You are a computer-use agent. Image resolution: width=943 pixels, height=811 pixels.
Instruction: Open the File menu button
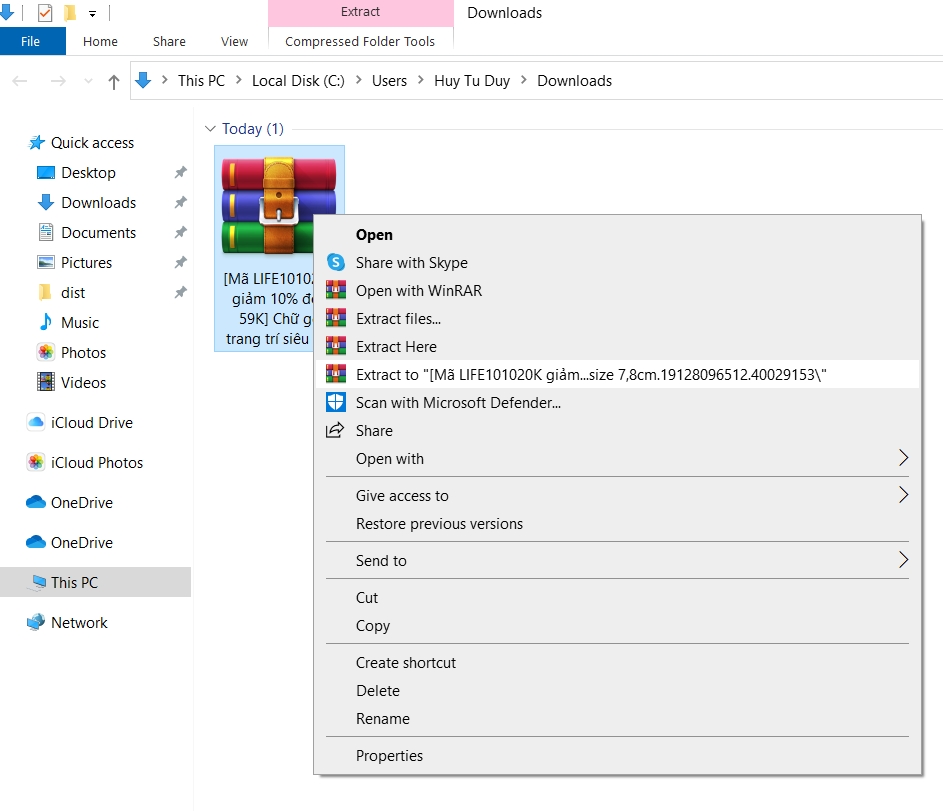(31, 42)
